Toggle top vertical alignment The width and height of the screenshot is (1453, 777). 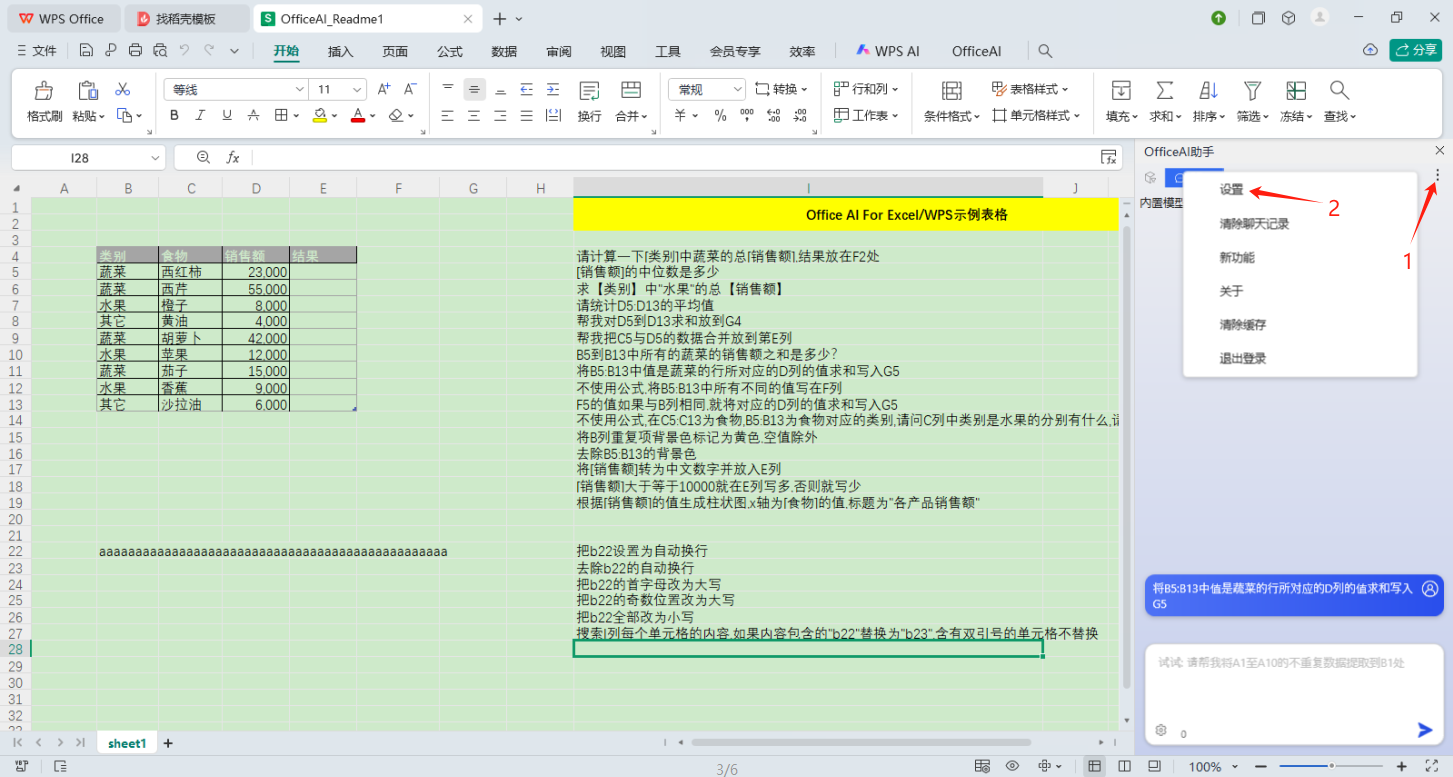(x=448, y=89)
